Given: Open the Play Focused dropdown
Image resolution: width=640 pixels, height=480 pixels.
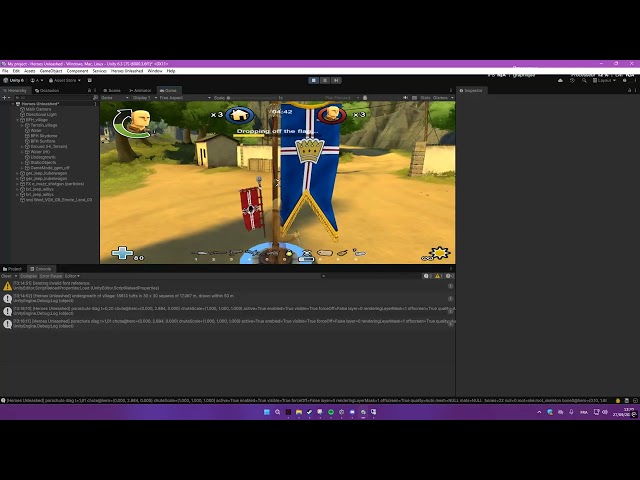Looking at the screenshot, I should tap(341, 98).
